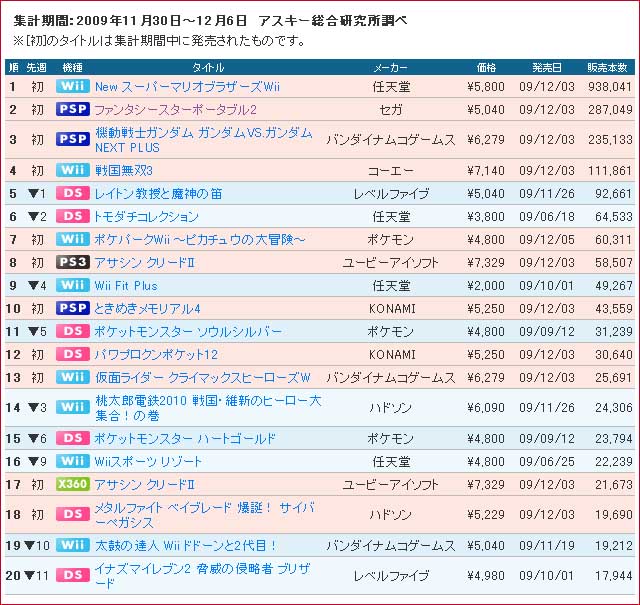Open the X360 アサシン クリードII title link
Viewport: 640px width, 605px height.
coord(145,485)
